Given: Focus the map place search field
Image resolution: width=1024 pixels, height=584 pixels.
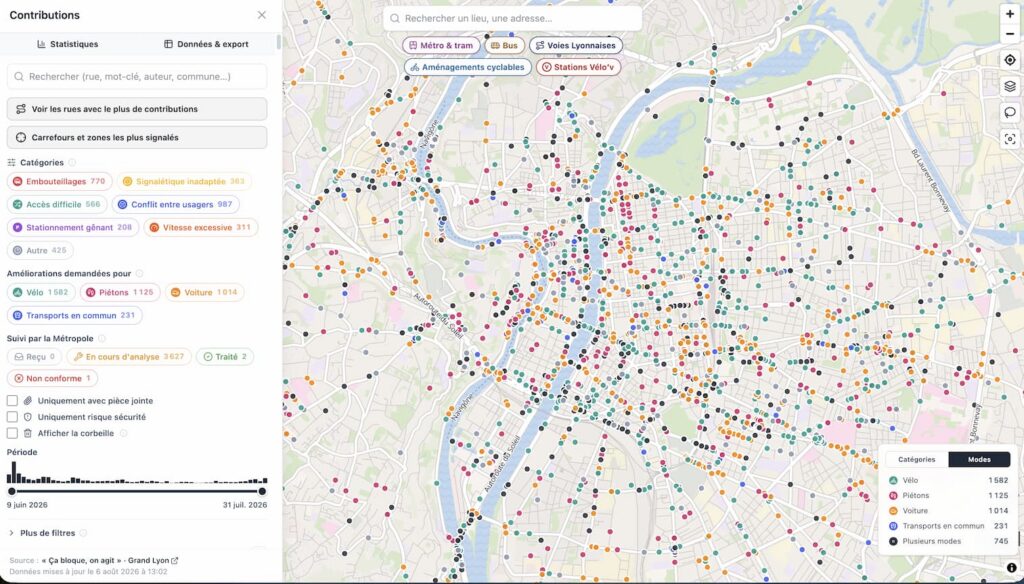Looking at the screenshot, I should pyautogui.click(x=513, y=18).
